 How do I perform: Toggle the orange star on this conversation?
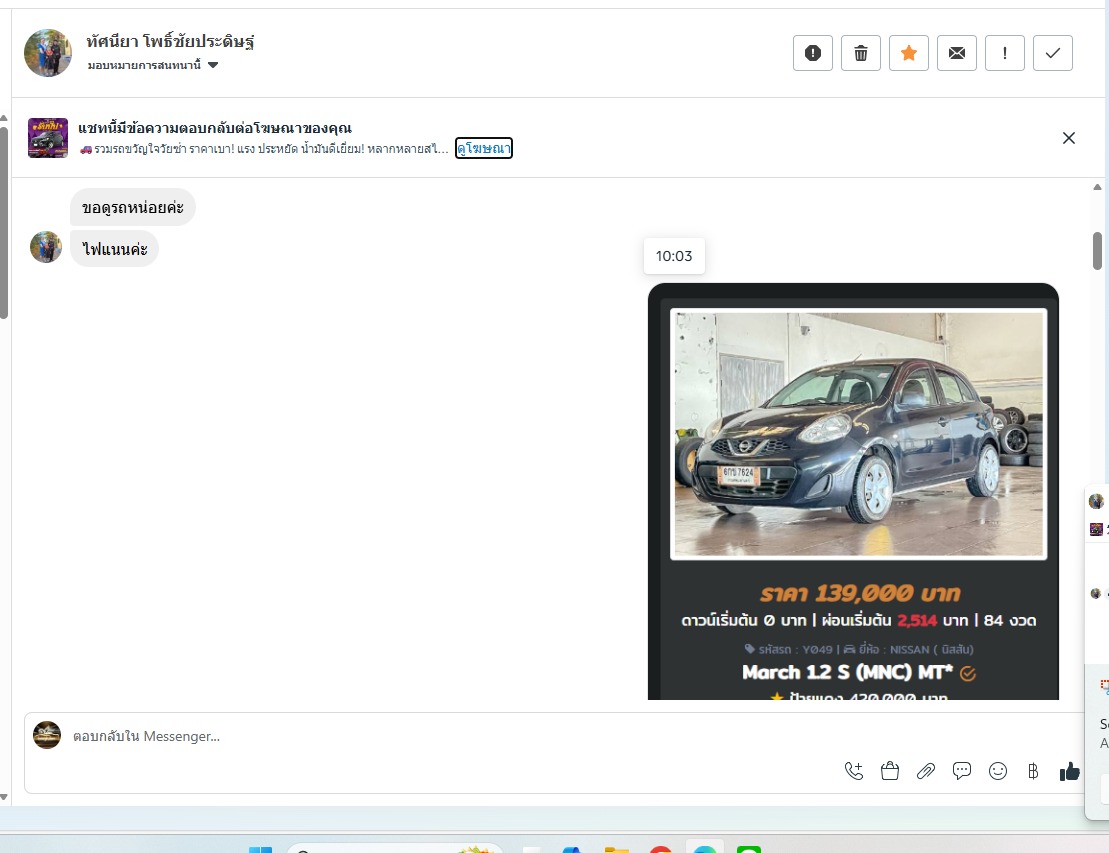909,53
